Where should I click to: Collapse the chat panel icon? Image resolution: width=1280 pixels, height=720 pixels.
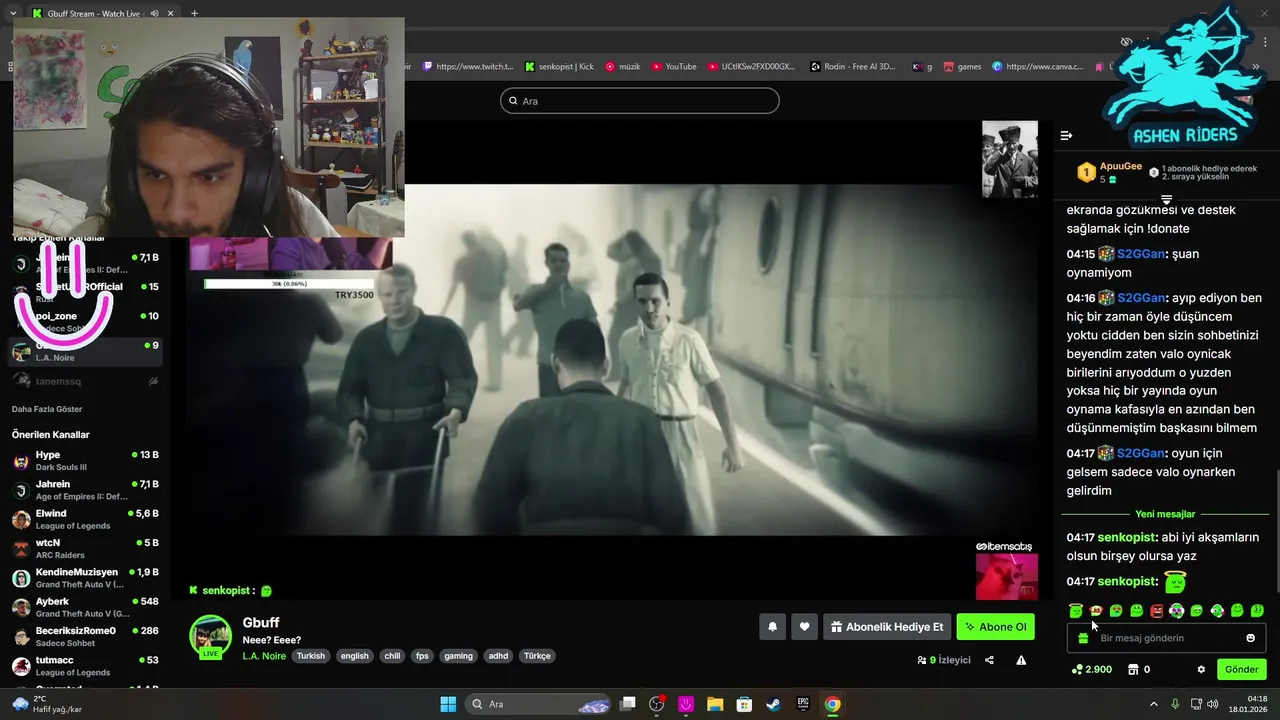coord(1066,135)
